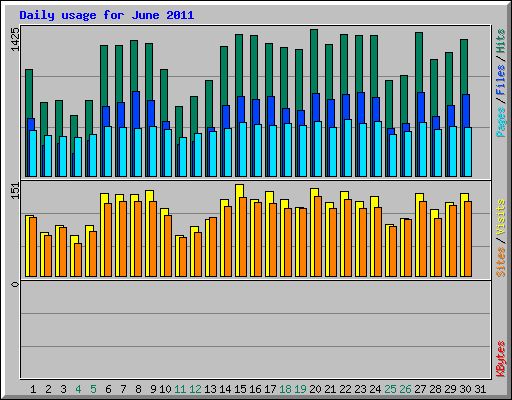Click the green hits bar for day 27
The width and height of the screenshot is (512, 400).
point(419,62)
